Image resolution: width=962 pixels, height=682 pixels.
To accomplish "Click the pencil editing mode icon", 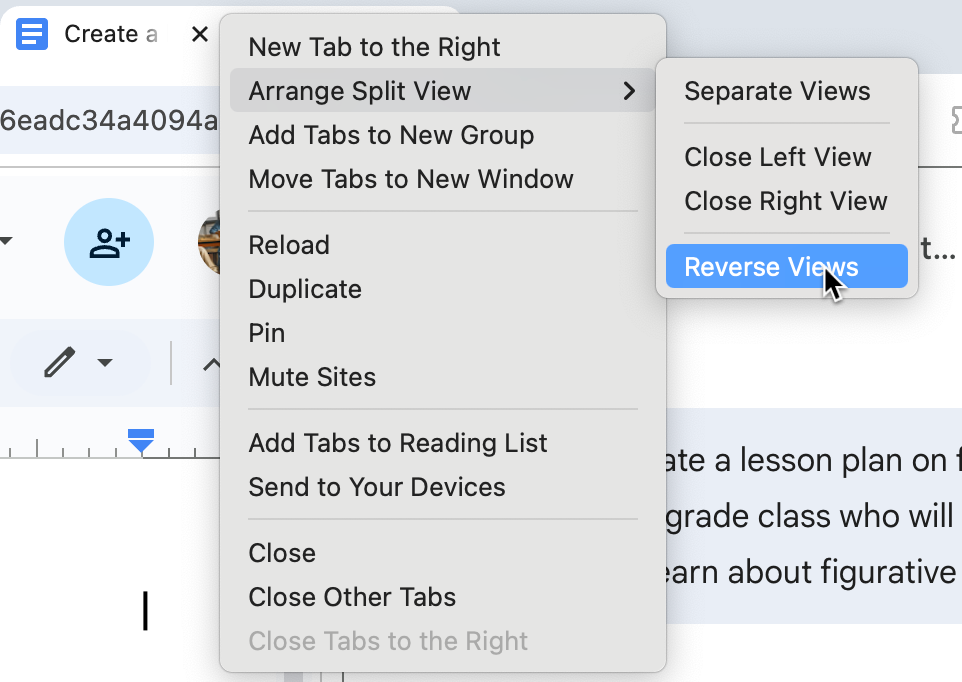I will tap(59, 362).
